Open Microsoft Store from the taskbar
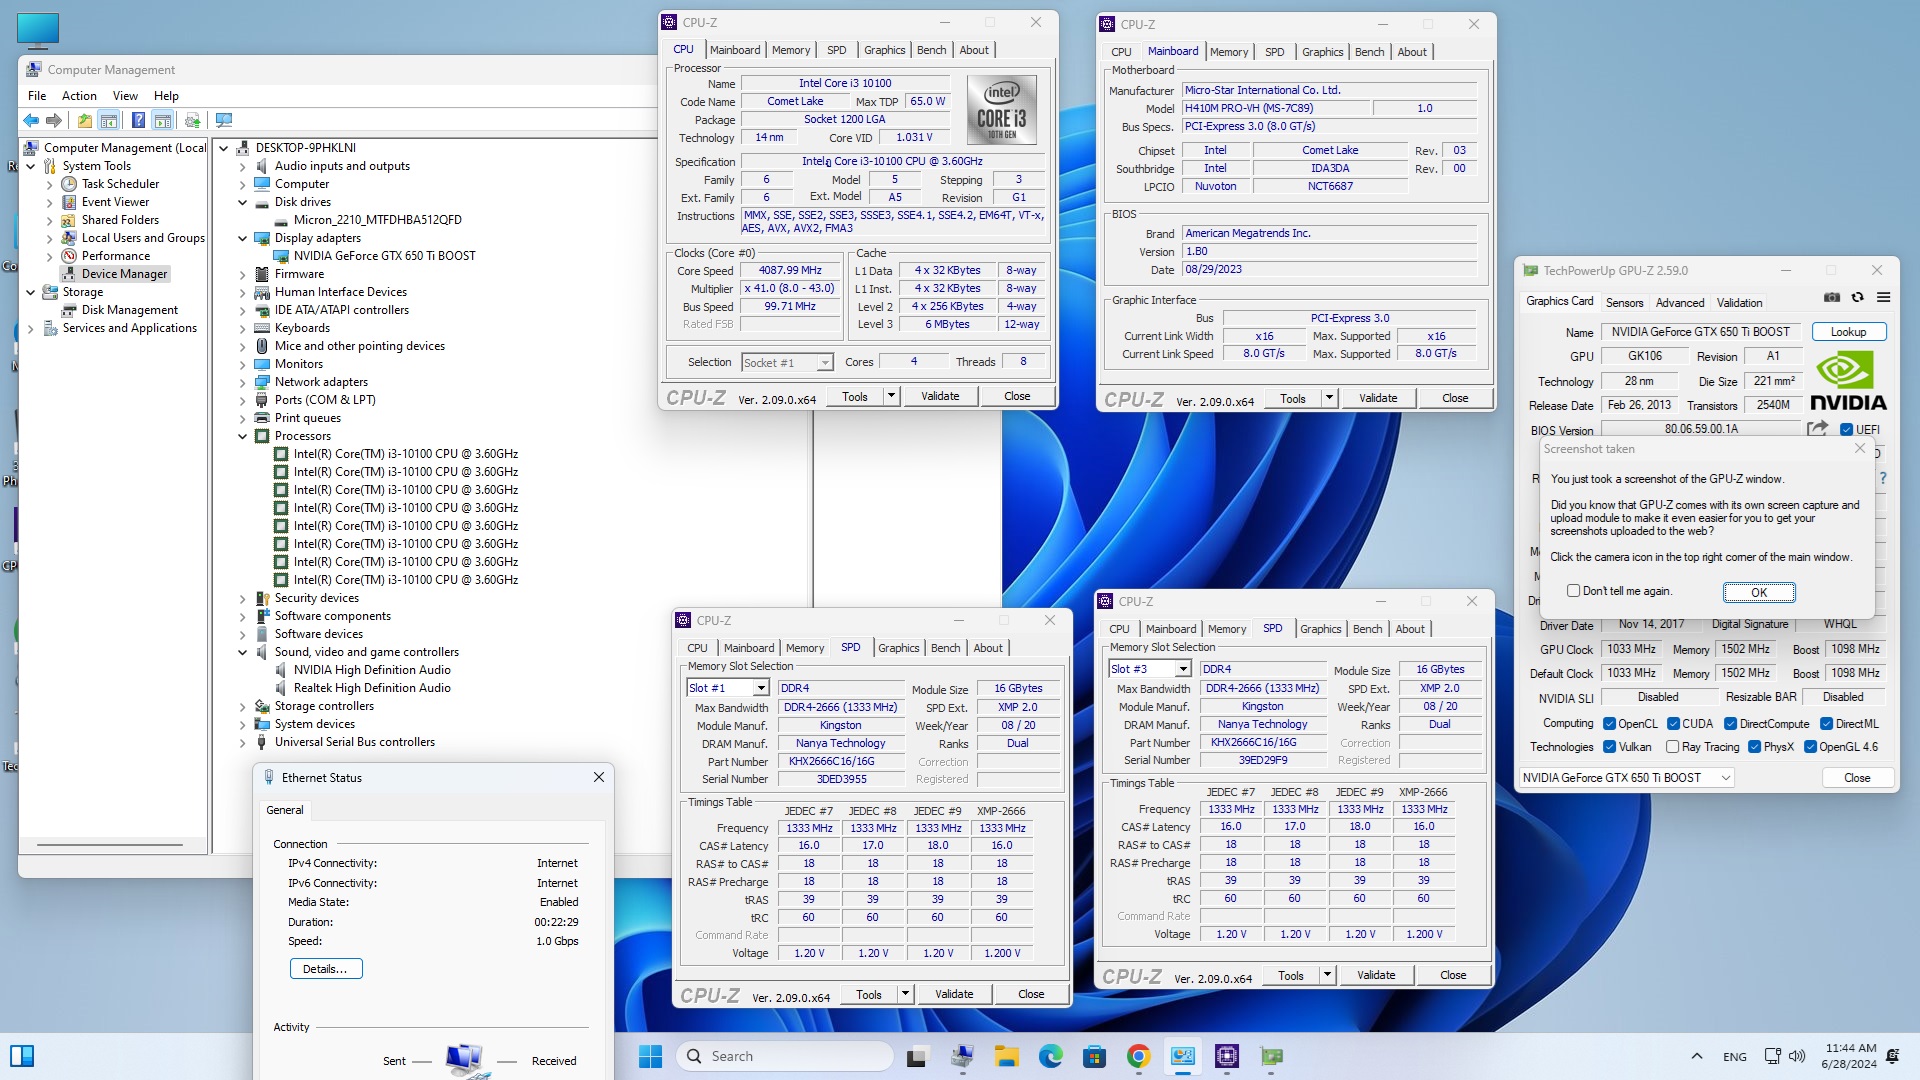1920x1080 pixels. pyautogui.click(x=1094, y=1056)
